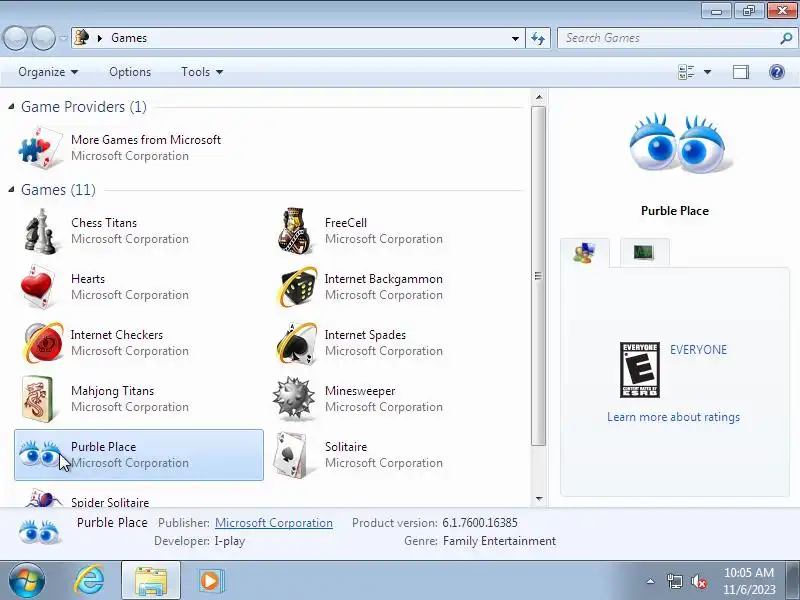The image size is (800, 600).
Task: Click the Hearts game icon
Action: [x=38, y=287]
